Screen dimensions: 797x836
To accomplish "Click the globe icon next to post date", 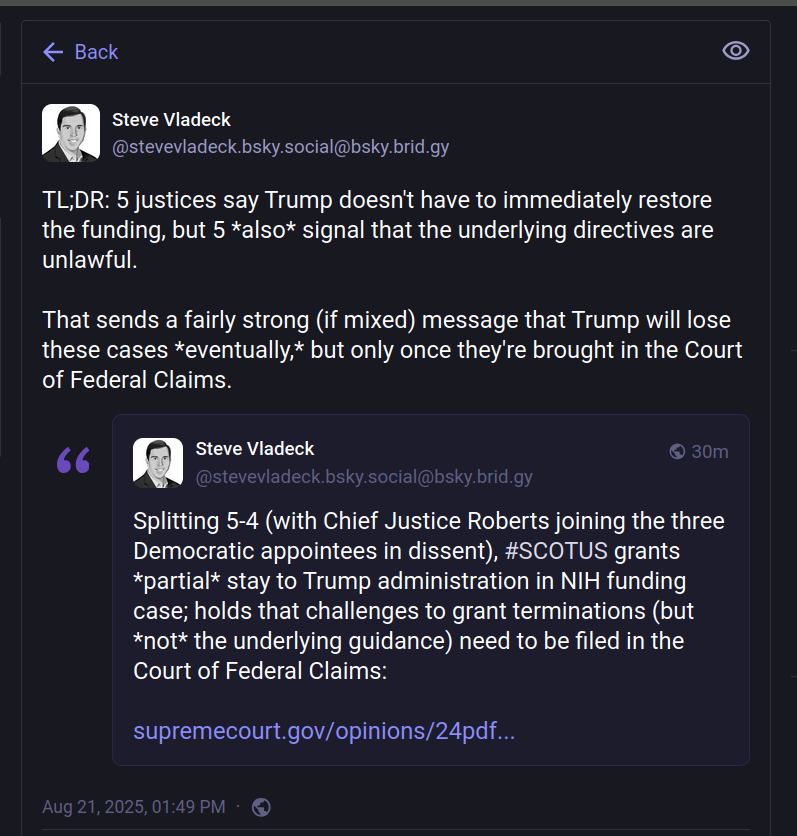I will tap(261, 806).
